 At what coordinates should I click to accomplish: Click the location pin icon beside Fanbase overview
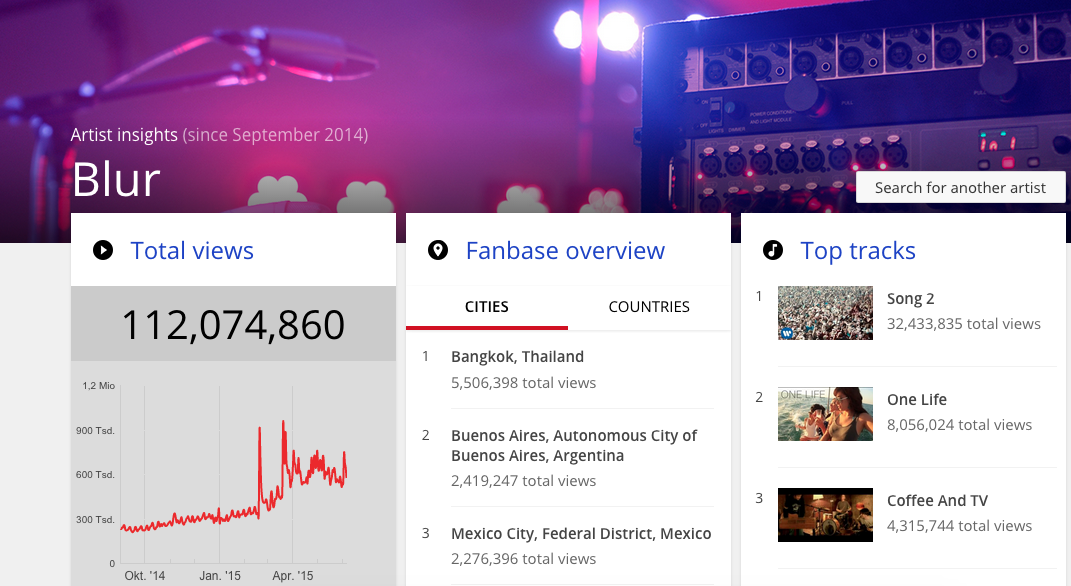tap(438, 250)
